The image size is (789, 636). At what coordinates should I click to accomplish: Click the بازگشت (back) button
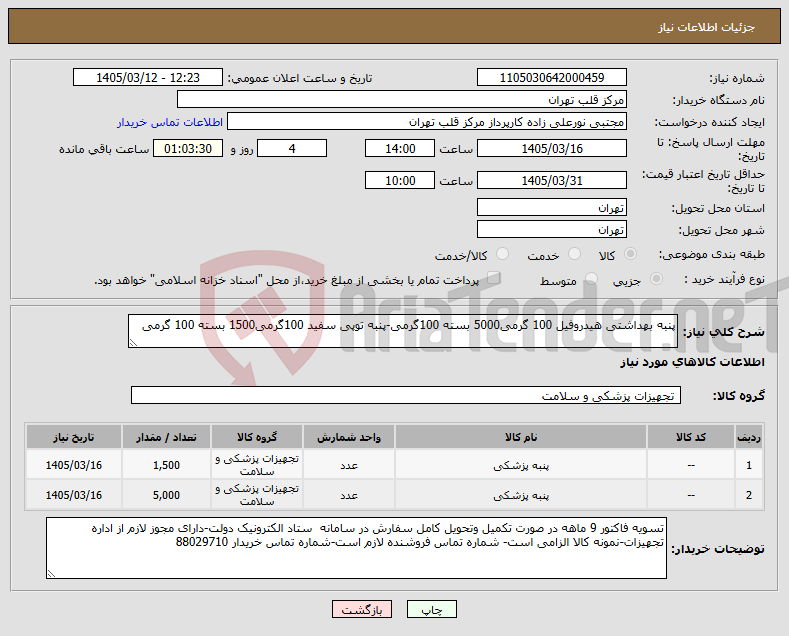[362, 609]
